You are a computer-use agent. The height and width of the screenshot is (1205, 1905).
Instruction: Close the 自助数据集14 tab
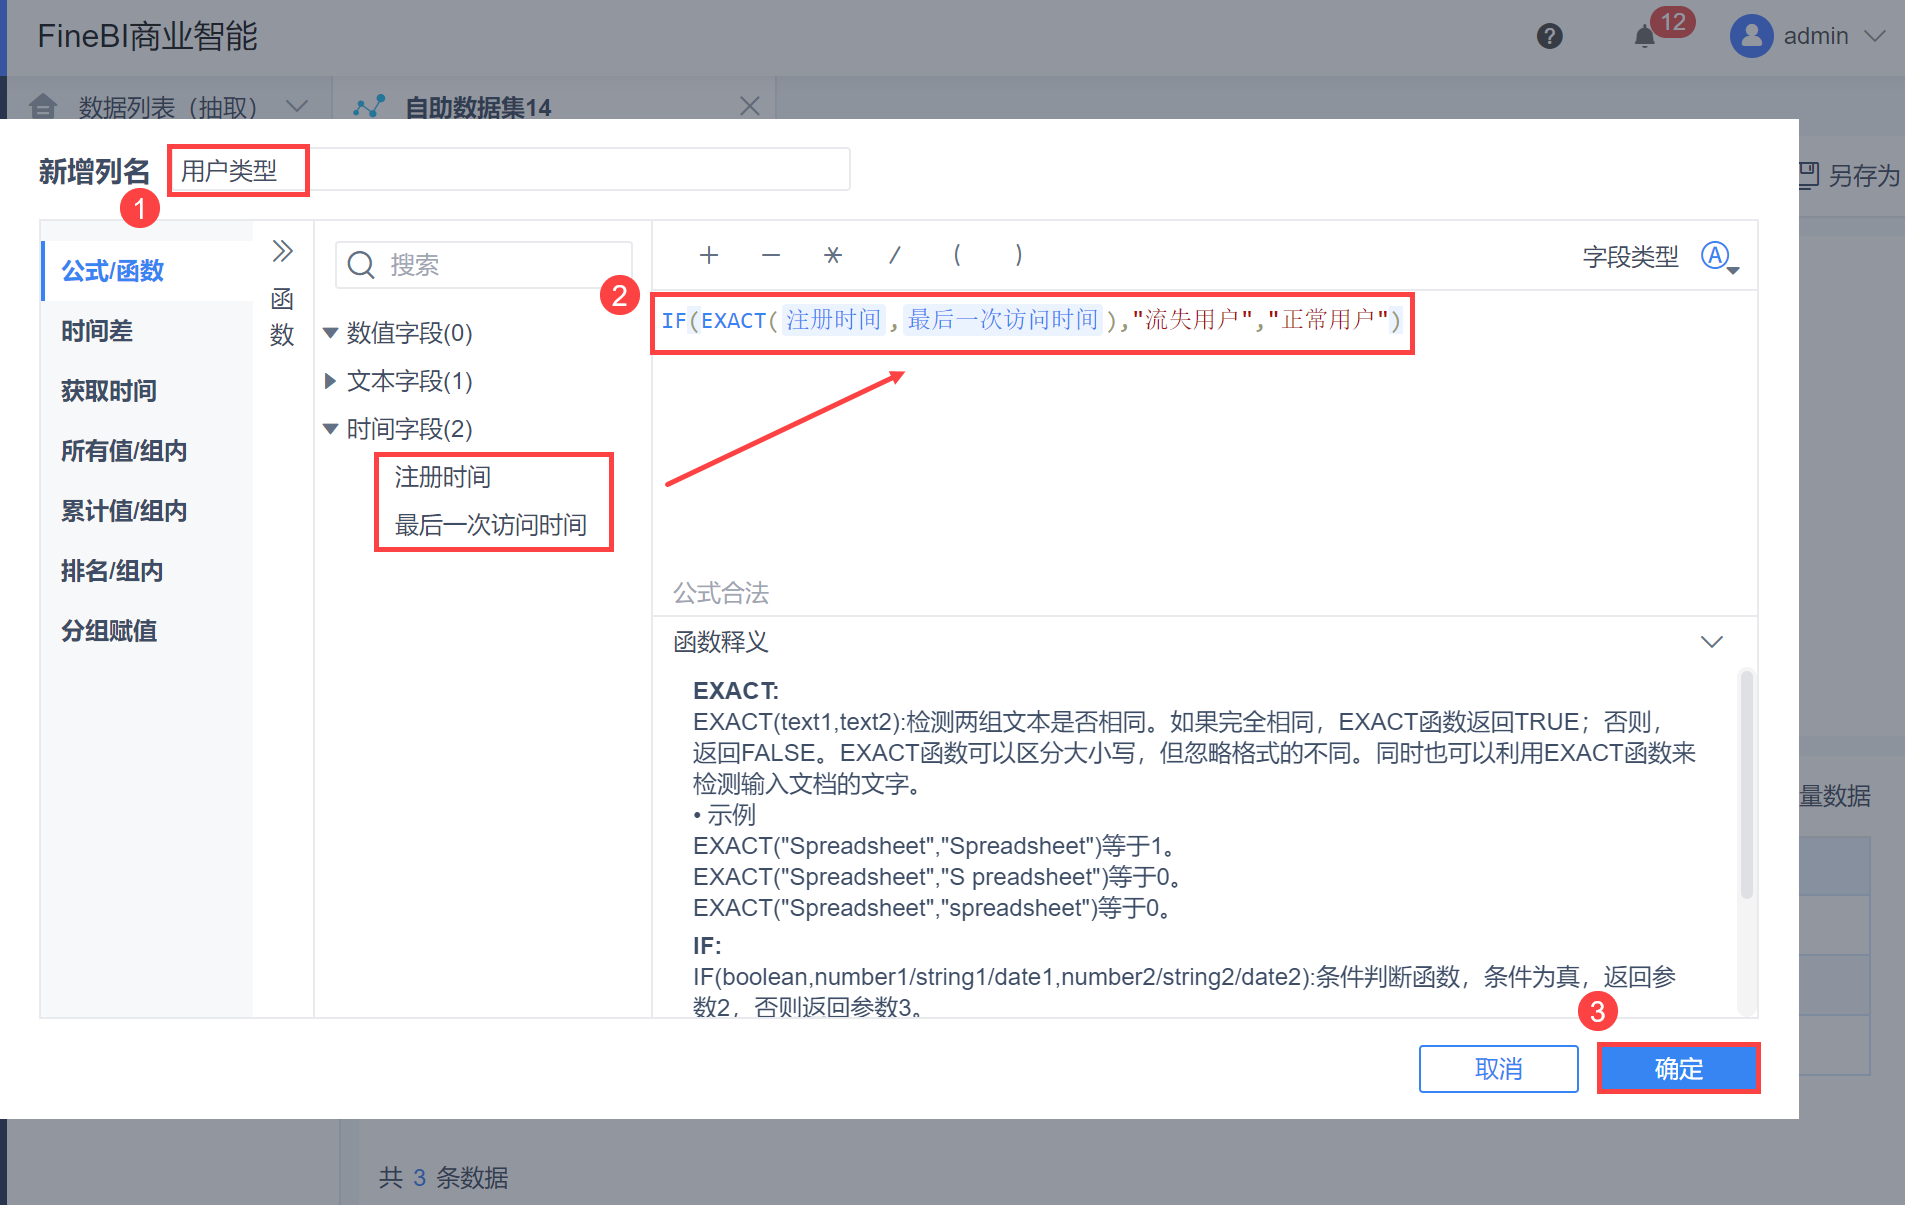tap(749, 106)
